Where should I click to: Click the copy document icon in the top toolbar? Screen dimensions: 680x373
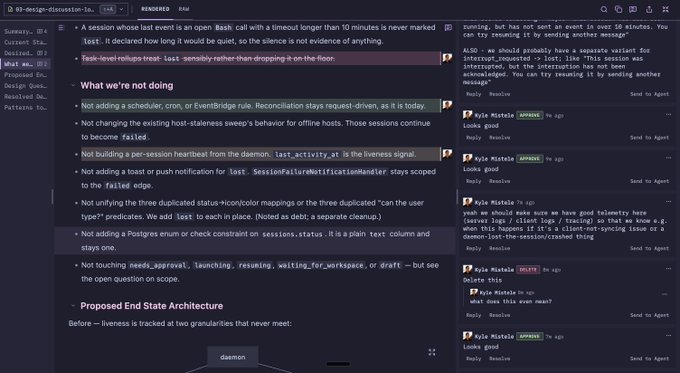pos(618,9)
